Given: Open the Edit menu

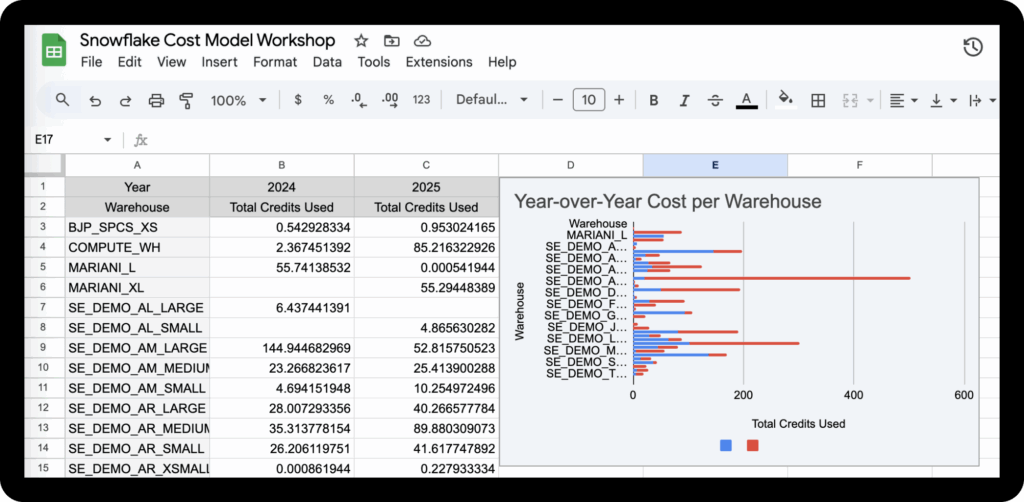Looking at the screenshot, I should pos(129,62).
